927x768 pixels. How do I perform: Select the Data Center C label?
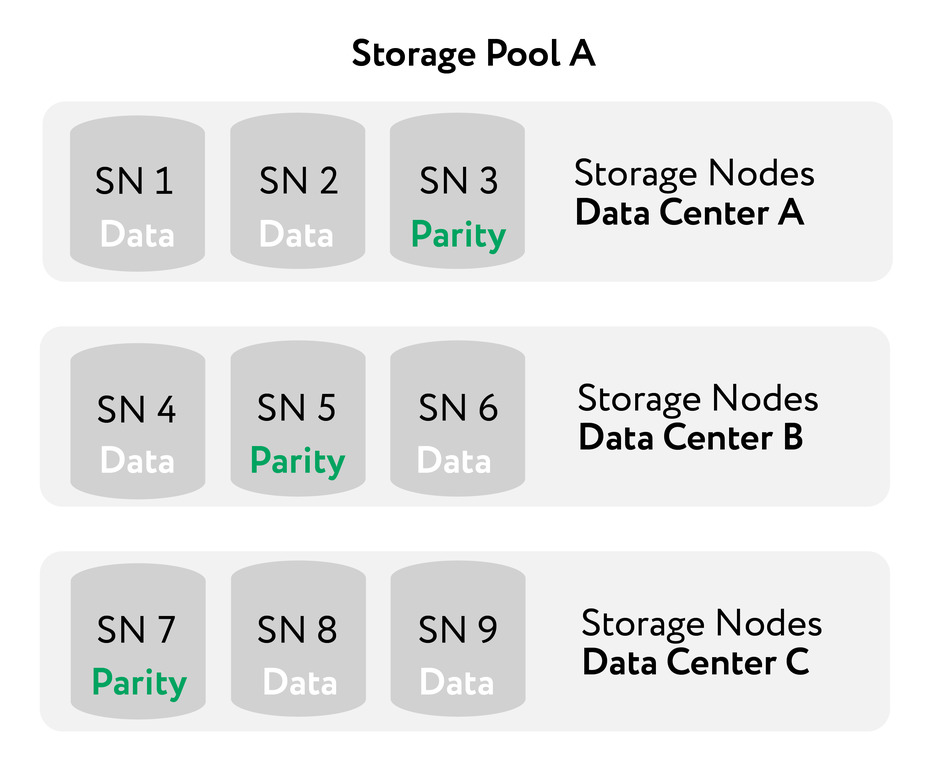(696, 662)
